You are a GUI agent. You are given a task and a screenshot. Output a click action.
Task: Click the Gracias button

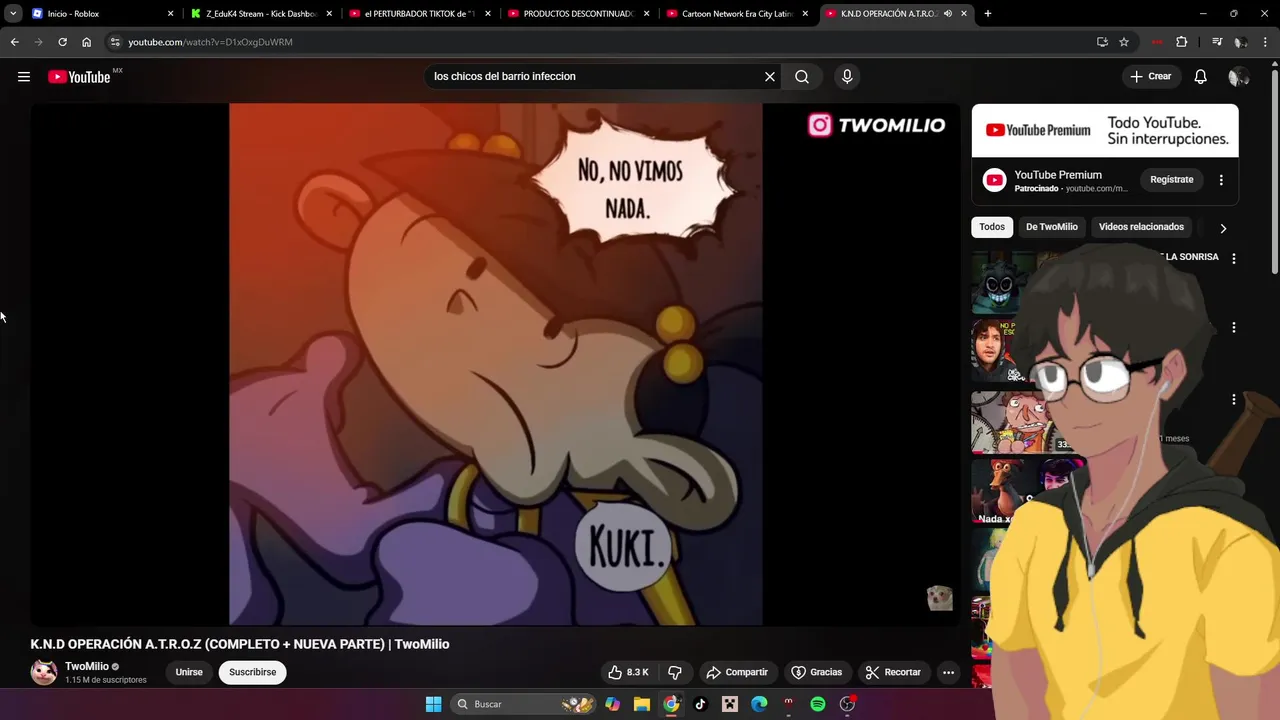point(816,672)
